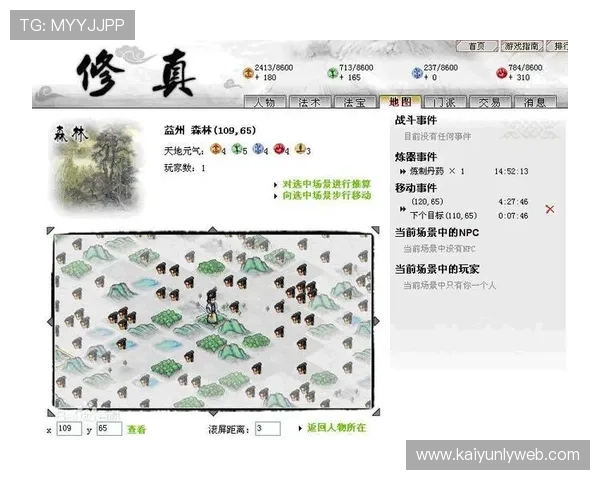Screen dimensions: 600x480
Task: Click the 森林 forest scene thumbnail
Action: (96, 168)
